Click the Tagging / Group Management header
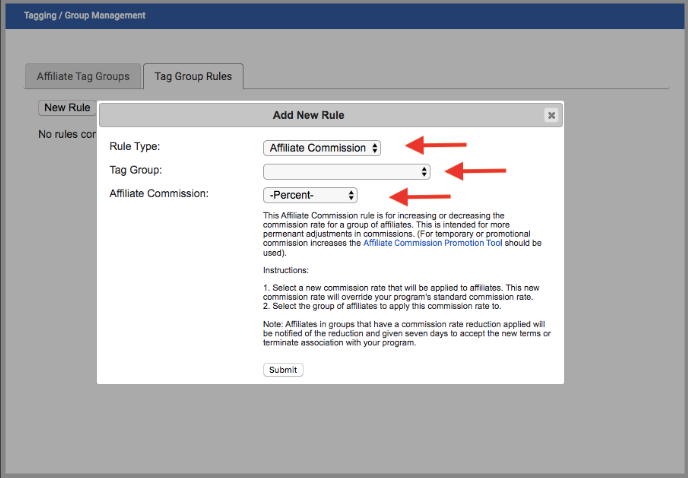Viewport: 688px width, 478px height. (x=84, y=16)
